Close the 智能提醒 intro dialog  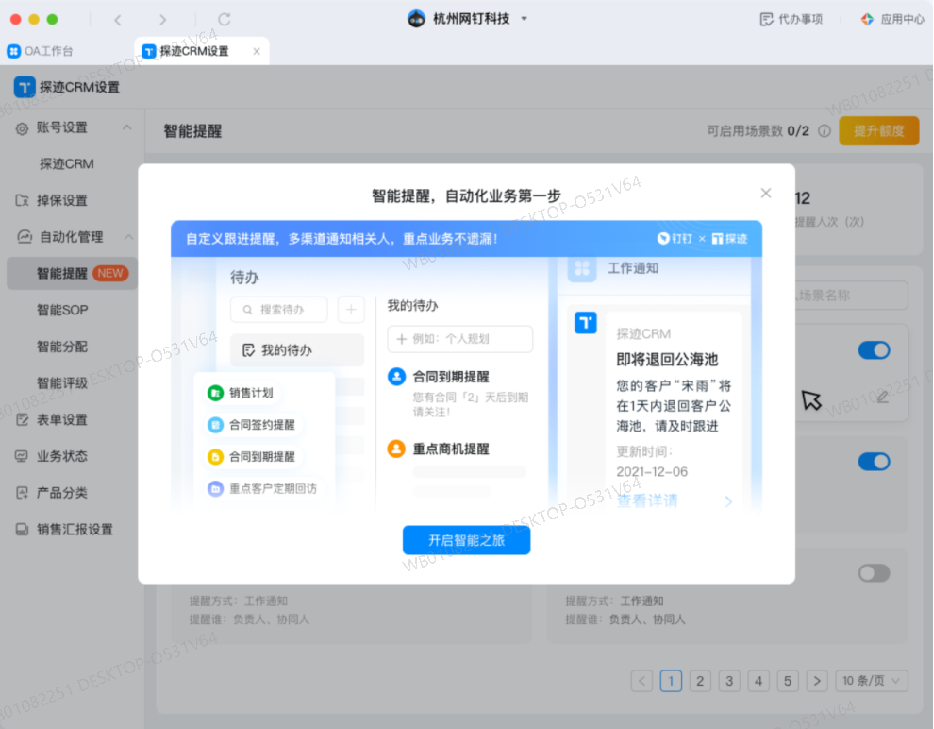click(765, 193)
